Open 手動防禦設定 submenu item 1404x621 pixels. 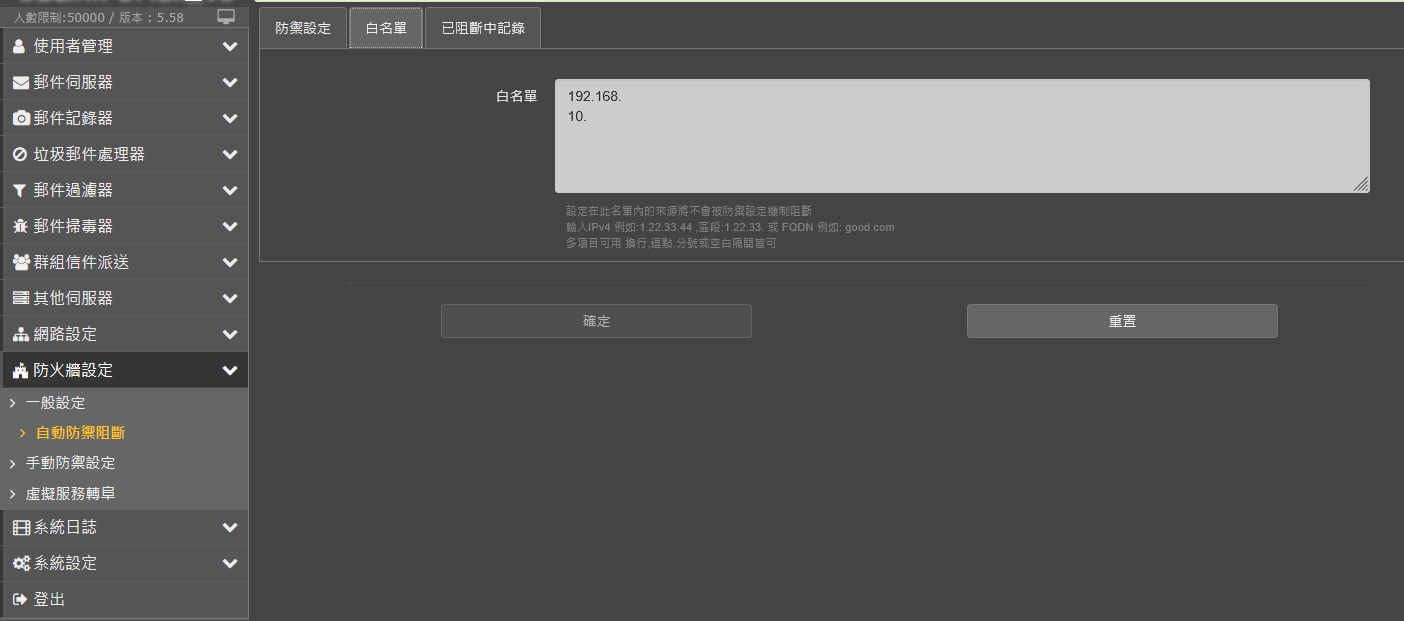70,463
